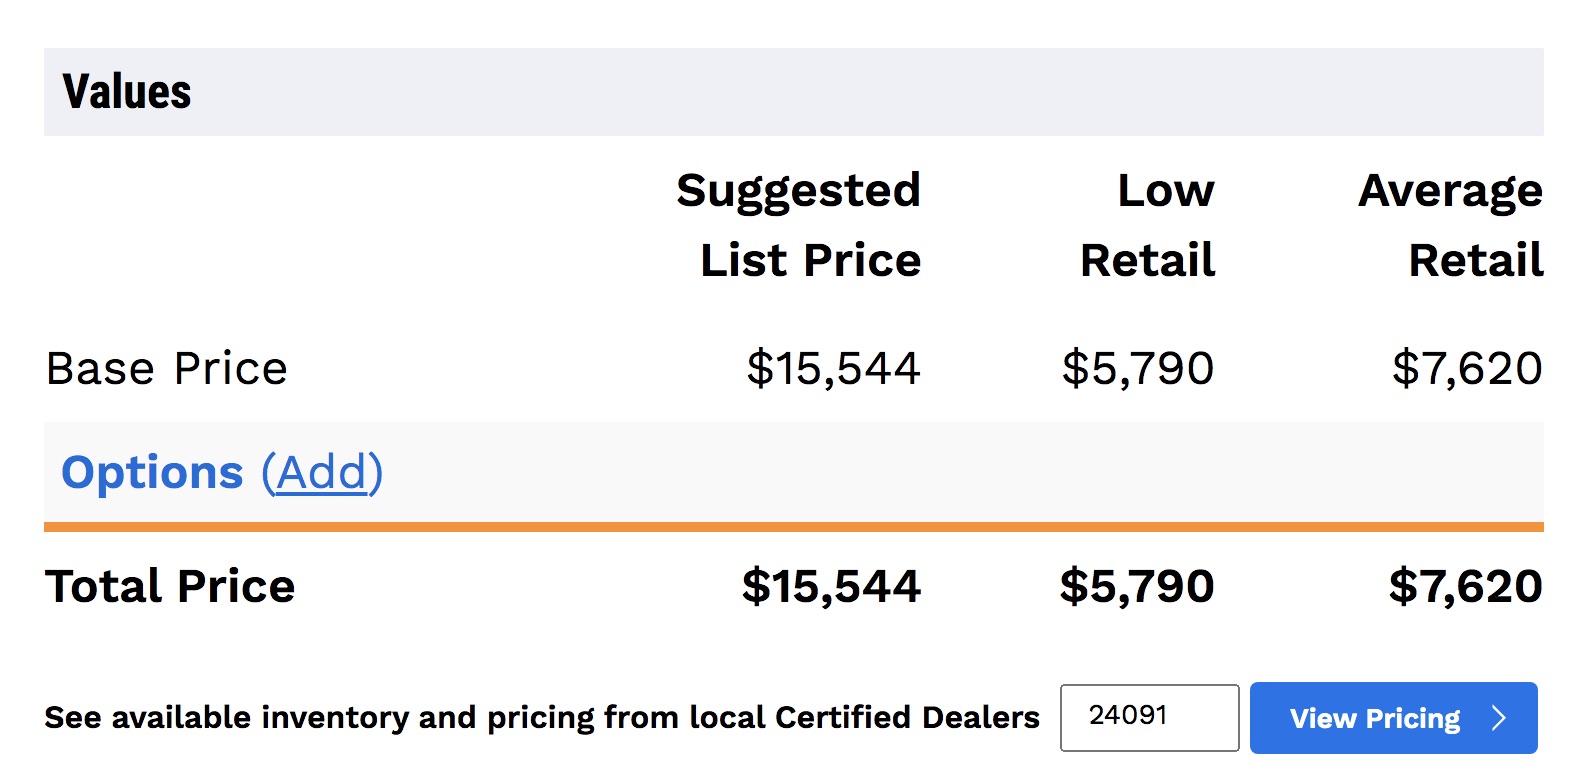
Task: Click the Base Price suggested value $15,544
Action: (833, 368)
